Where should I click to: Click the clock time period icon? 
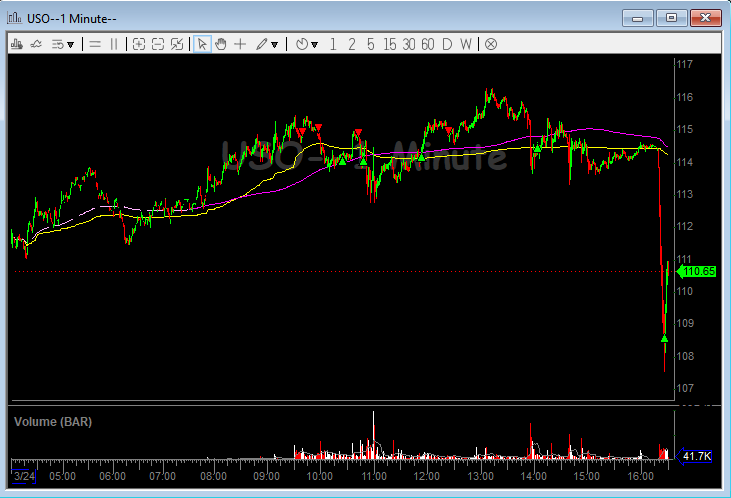pyautogui.click(x=302, y=44)
